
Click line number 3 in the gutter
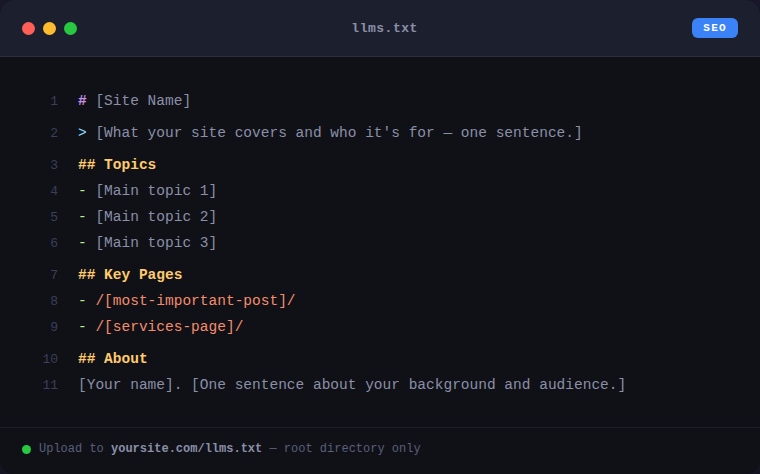[54, 165]
